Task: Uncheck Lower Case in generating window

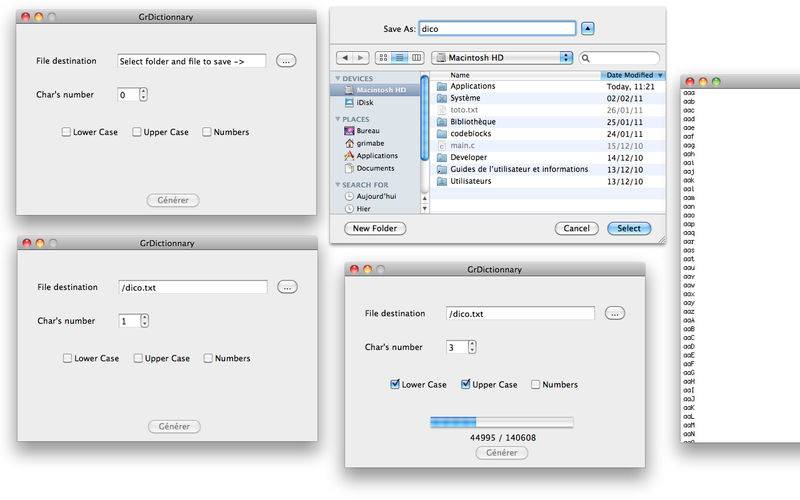Action: pos(394,384)
